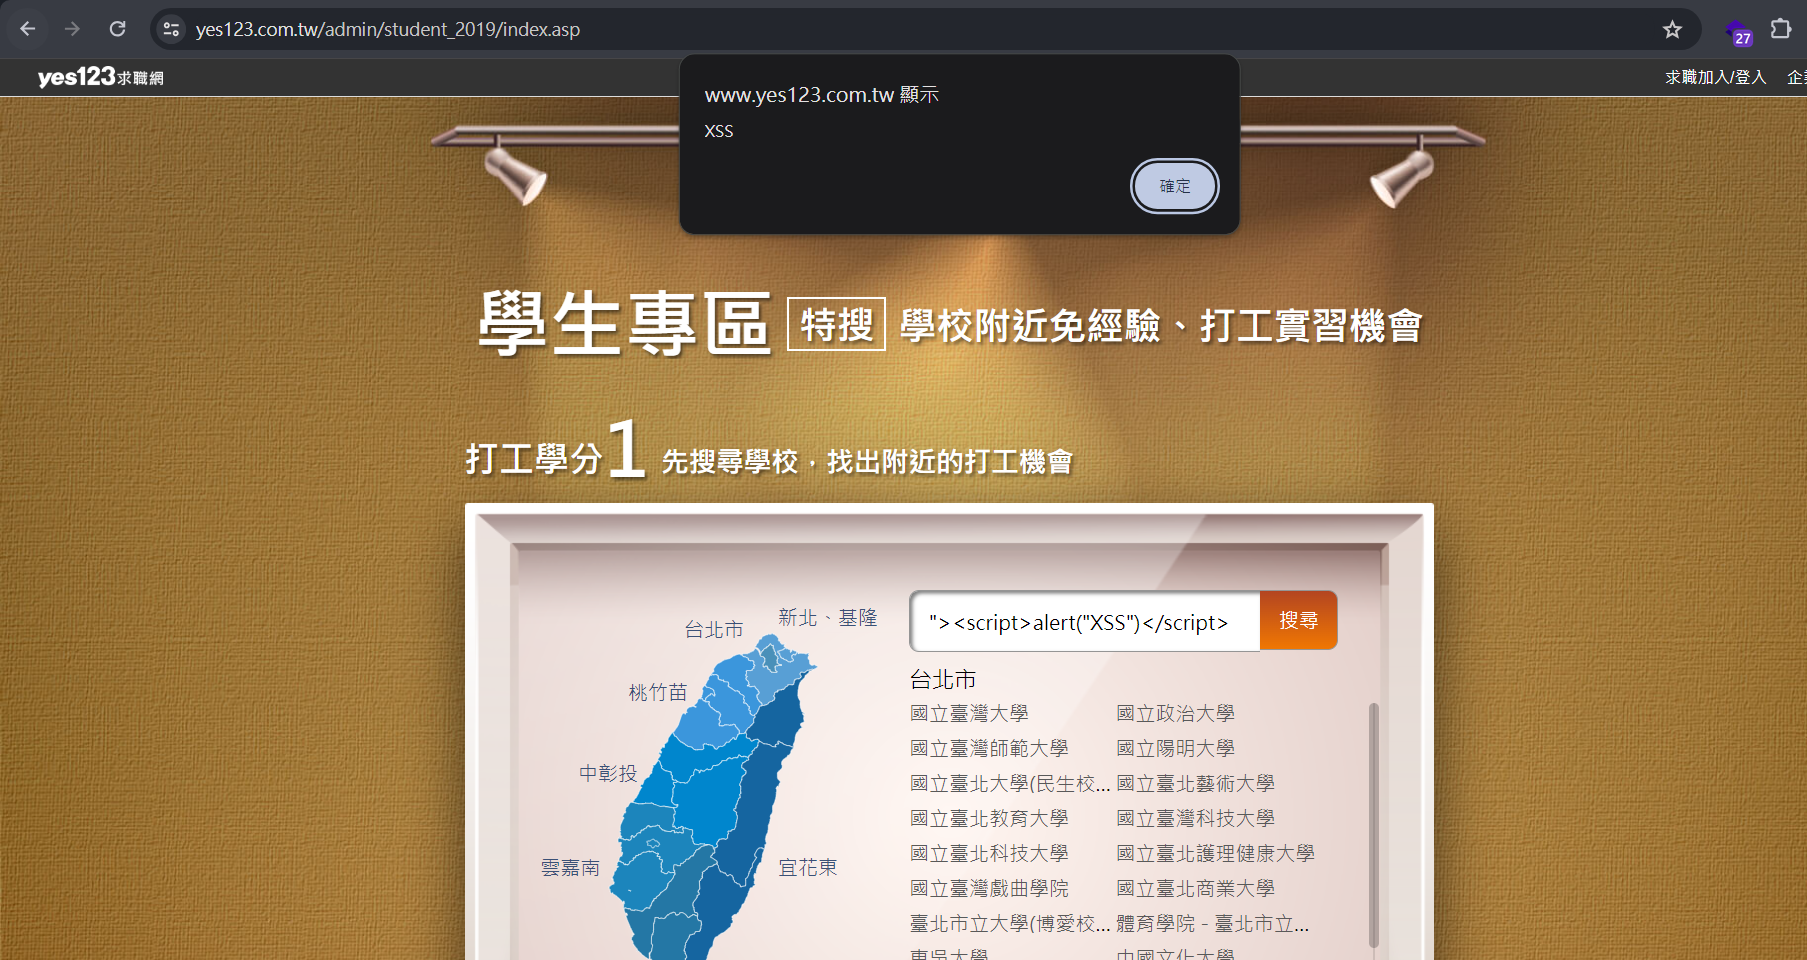1807x960 pixels.
Task: Open site information icon in address bar
Action: click(172, 29)
